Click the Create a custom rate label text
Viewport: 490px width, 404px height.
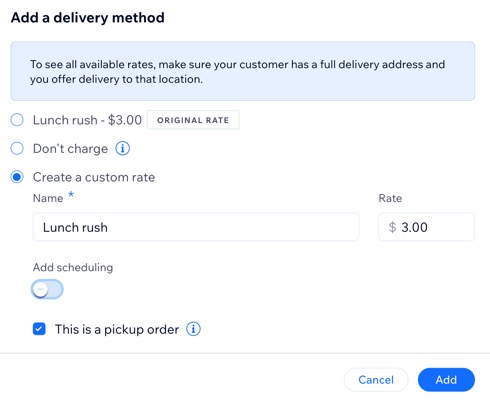(x=94, y=177)
